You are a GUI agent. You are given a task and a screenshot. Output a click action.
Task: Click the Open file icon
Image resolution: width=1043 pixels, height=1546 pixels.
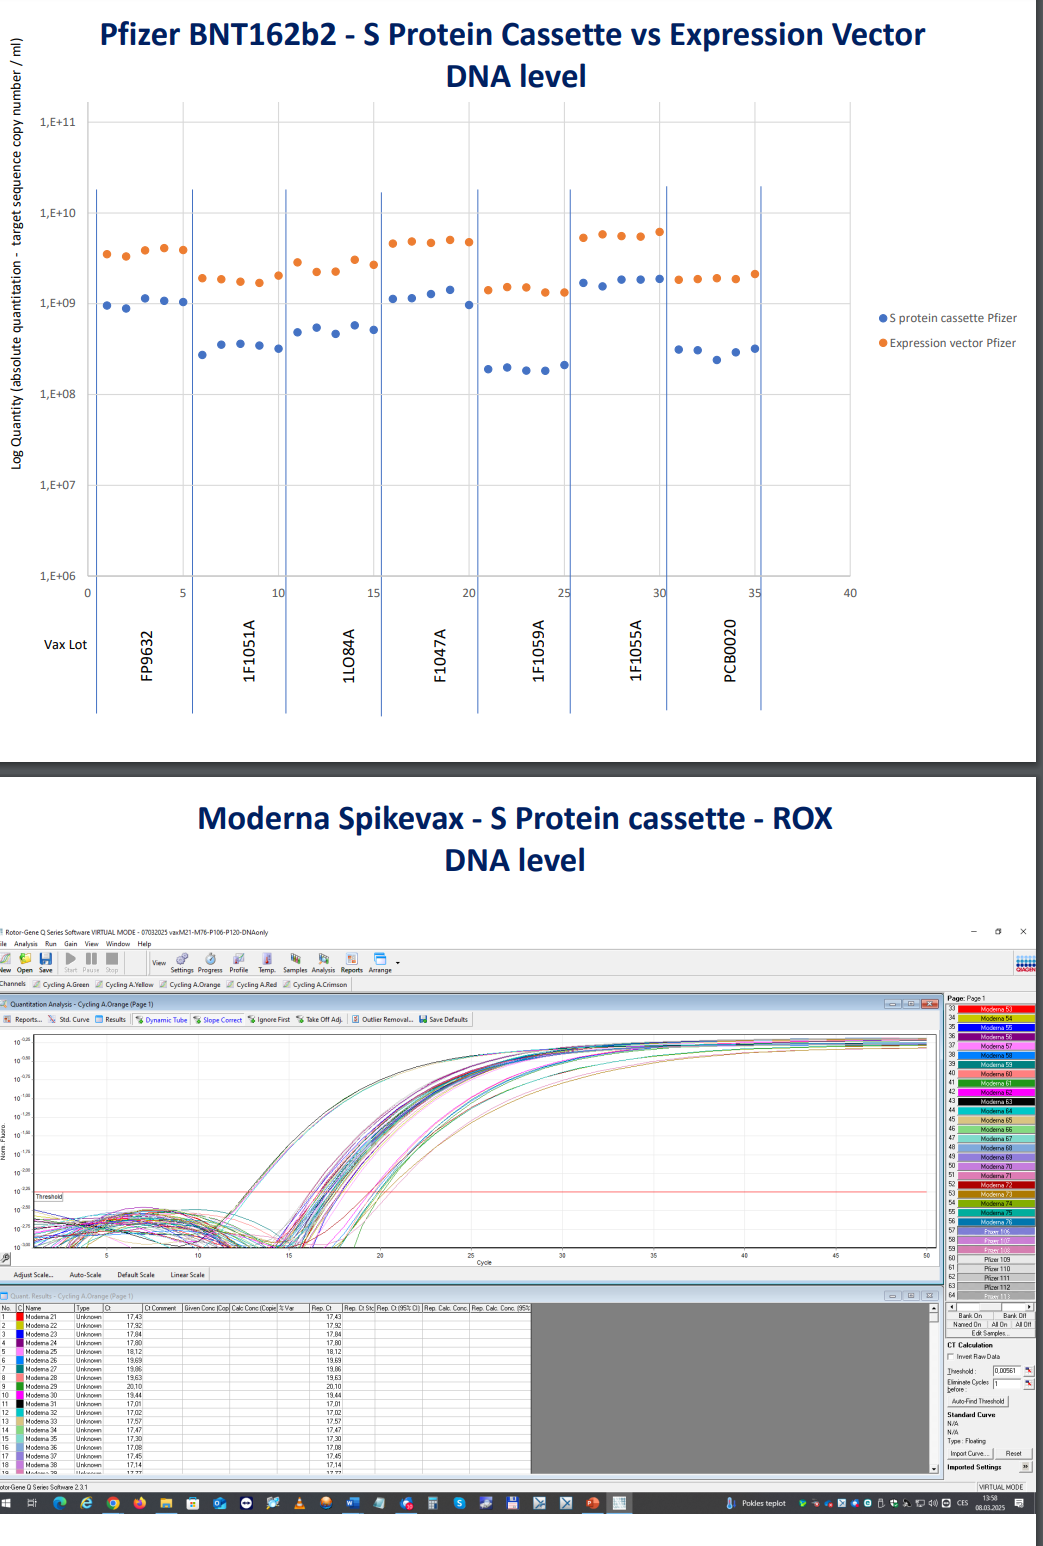point(25,962)
